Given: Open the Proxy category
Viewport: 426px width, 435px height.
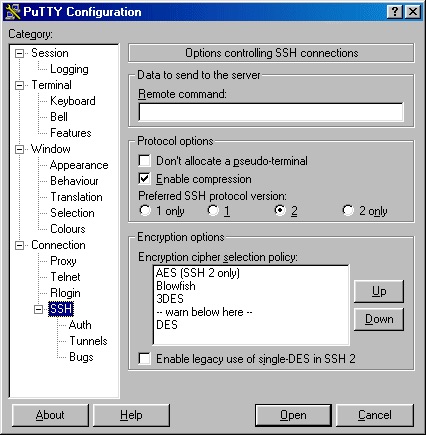Looking at the screenshot, I should (x=63, y=261).
